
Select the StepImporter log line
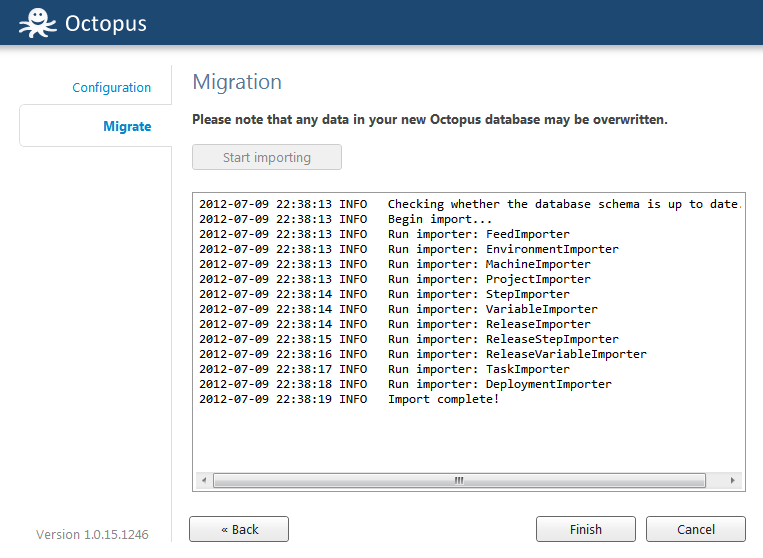pyautogui.click(x=384, y=295)
